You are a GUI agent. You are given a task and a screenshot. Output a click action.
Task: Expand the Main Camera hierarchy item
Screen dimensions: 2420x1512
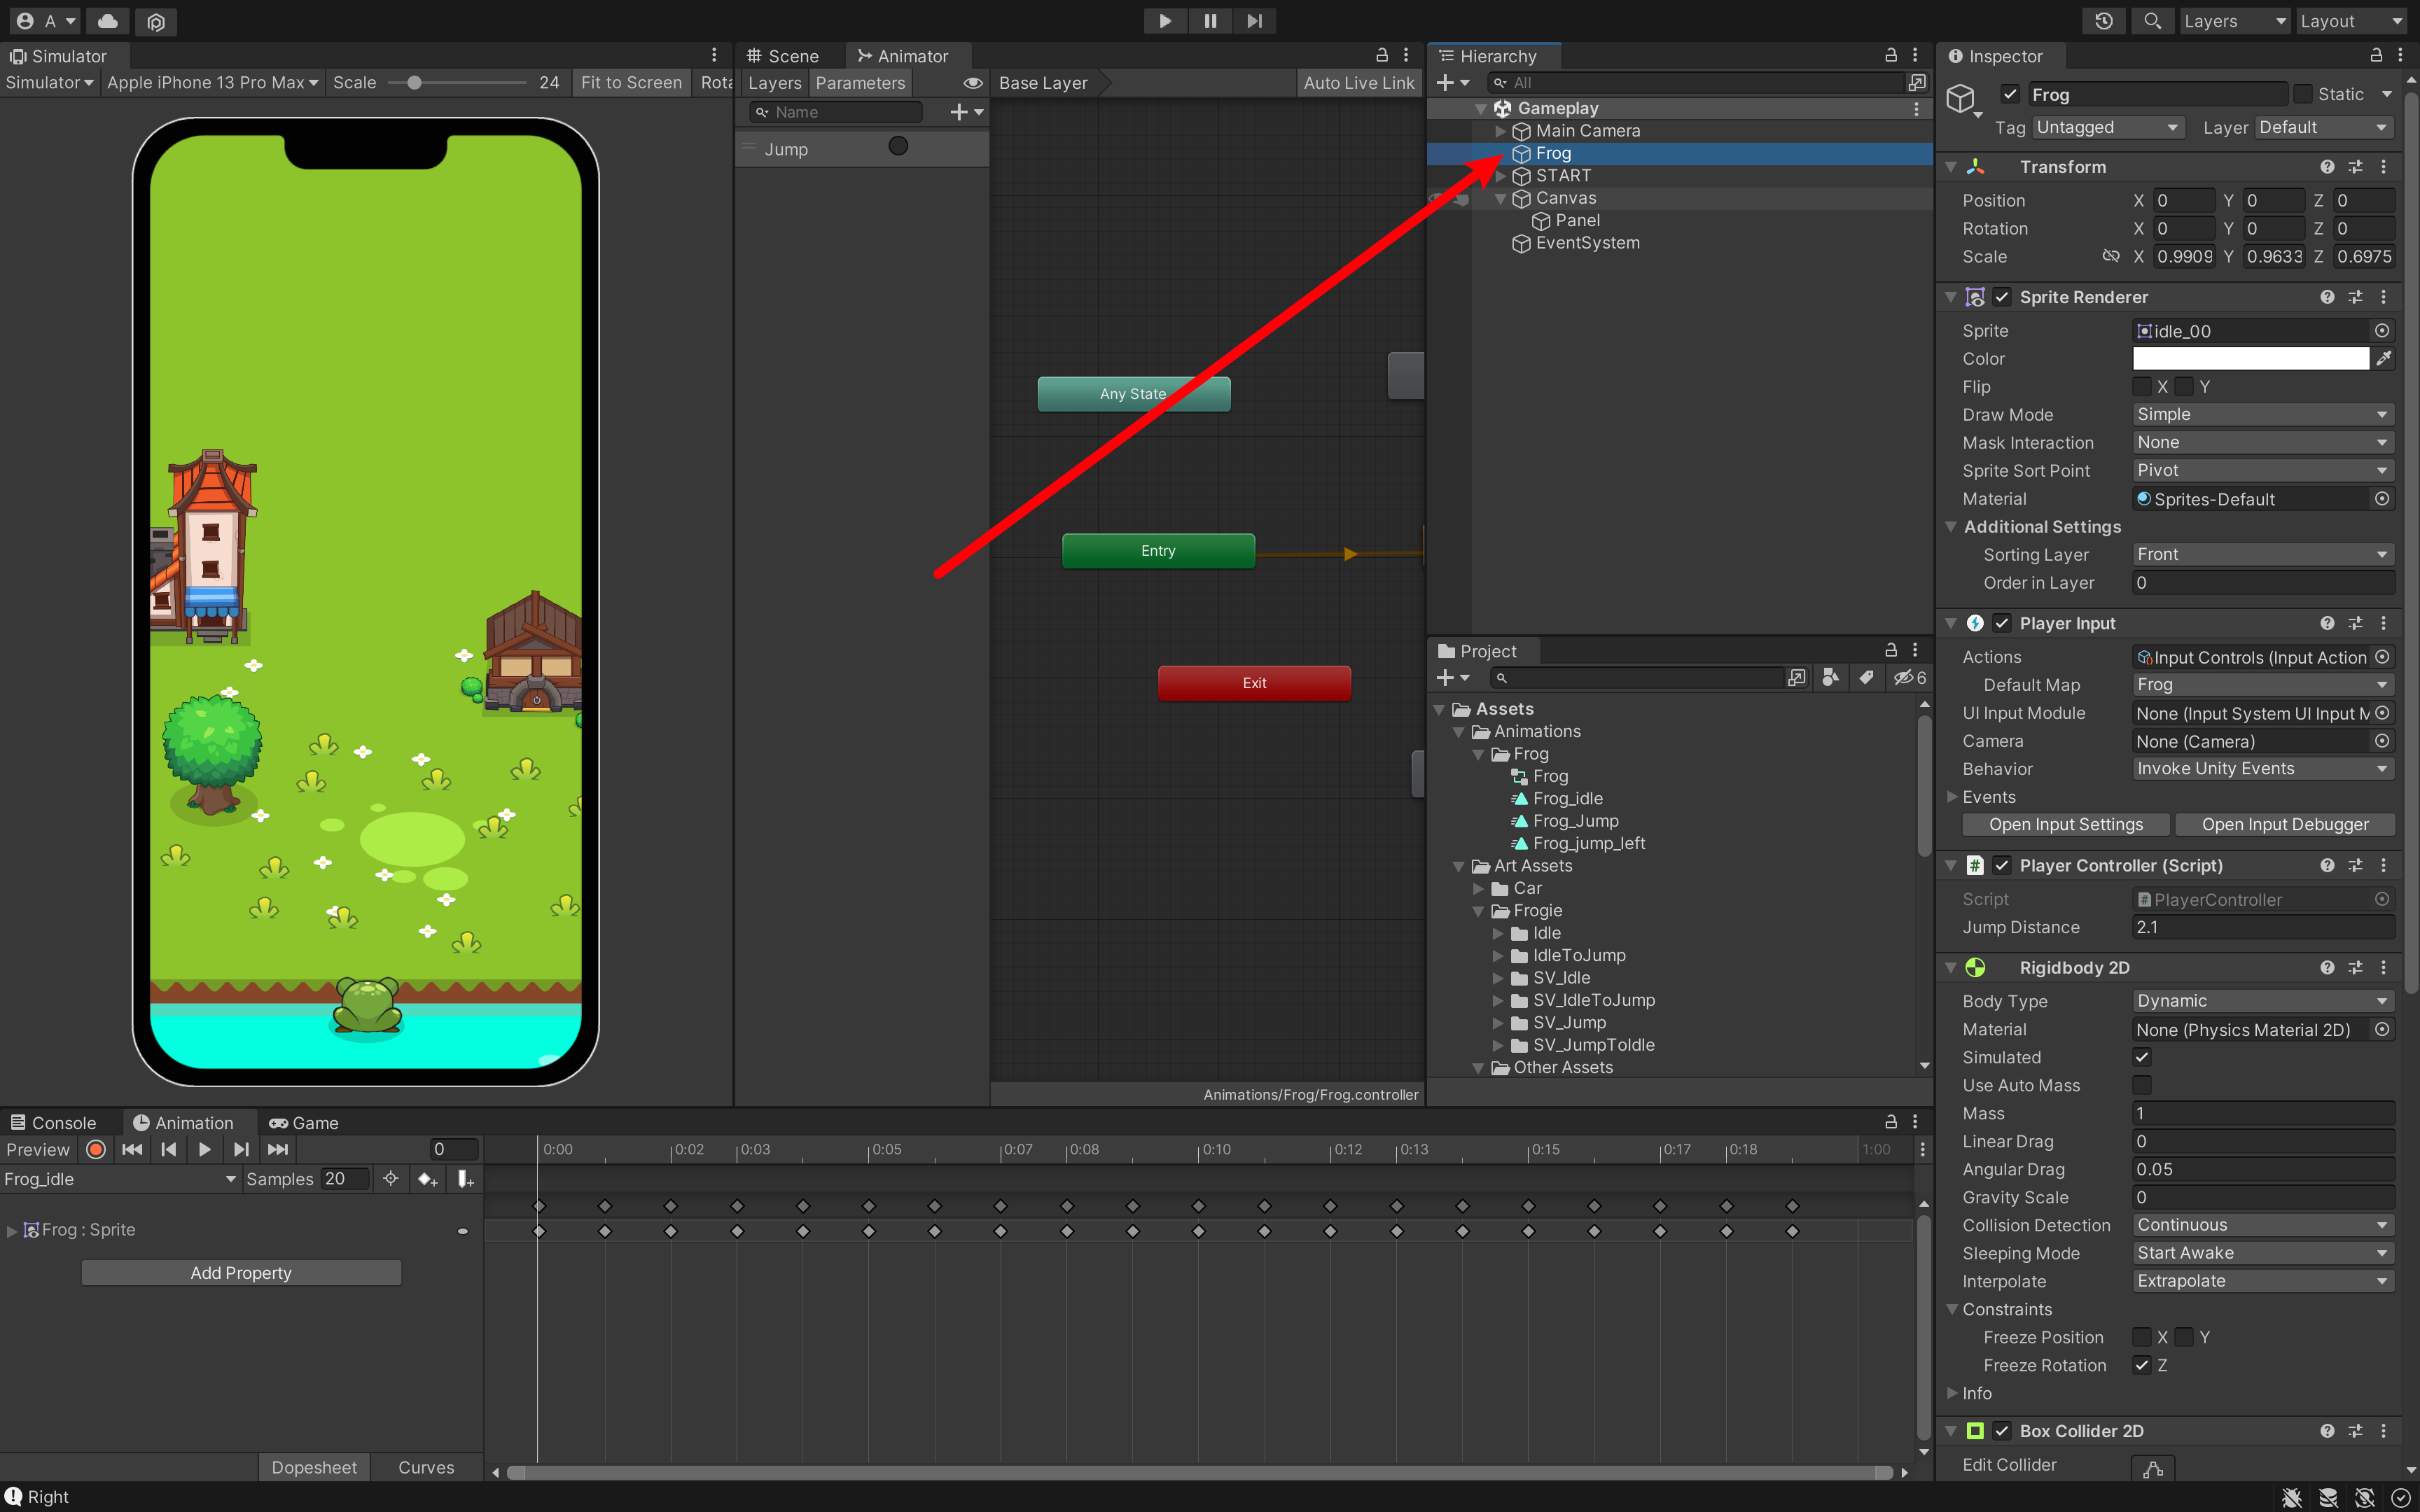coord(1500,131)
